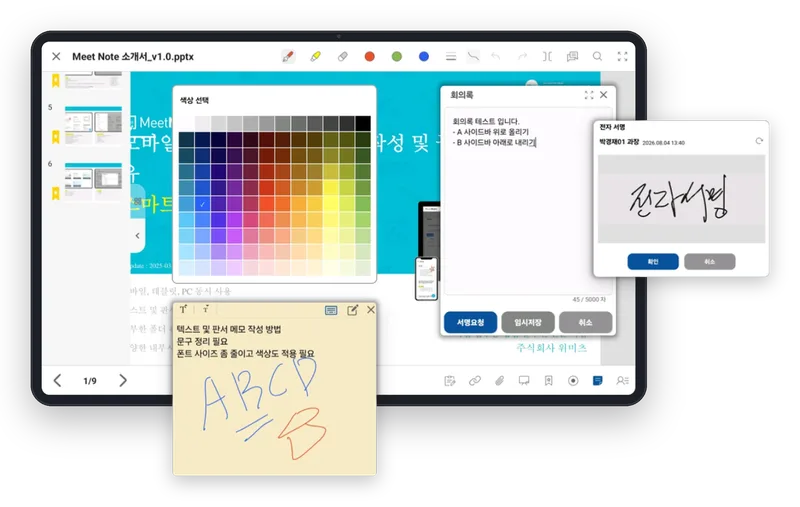Screen dimensions: 800x507
Task: Toggle the blue sticky memo icon
Action: pyautogui.click(x=597, y=381)
